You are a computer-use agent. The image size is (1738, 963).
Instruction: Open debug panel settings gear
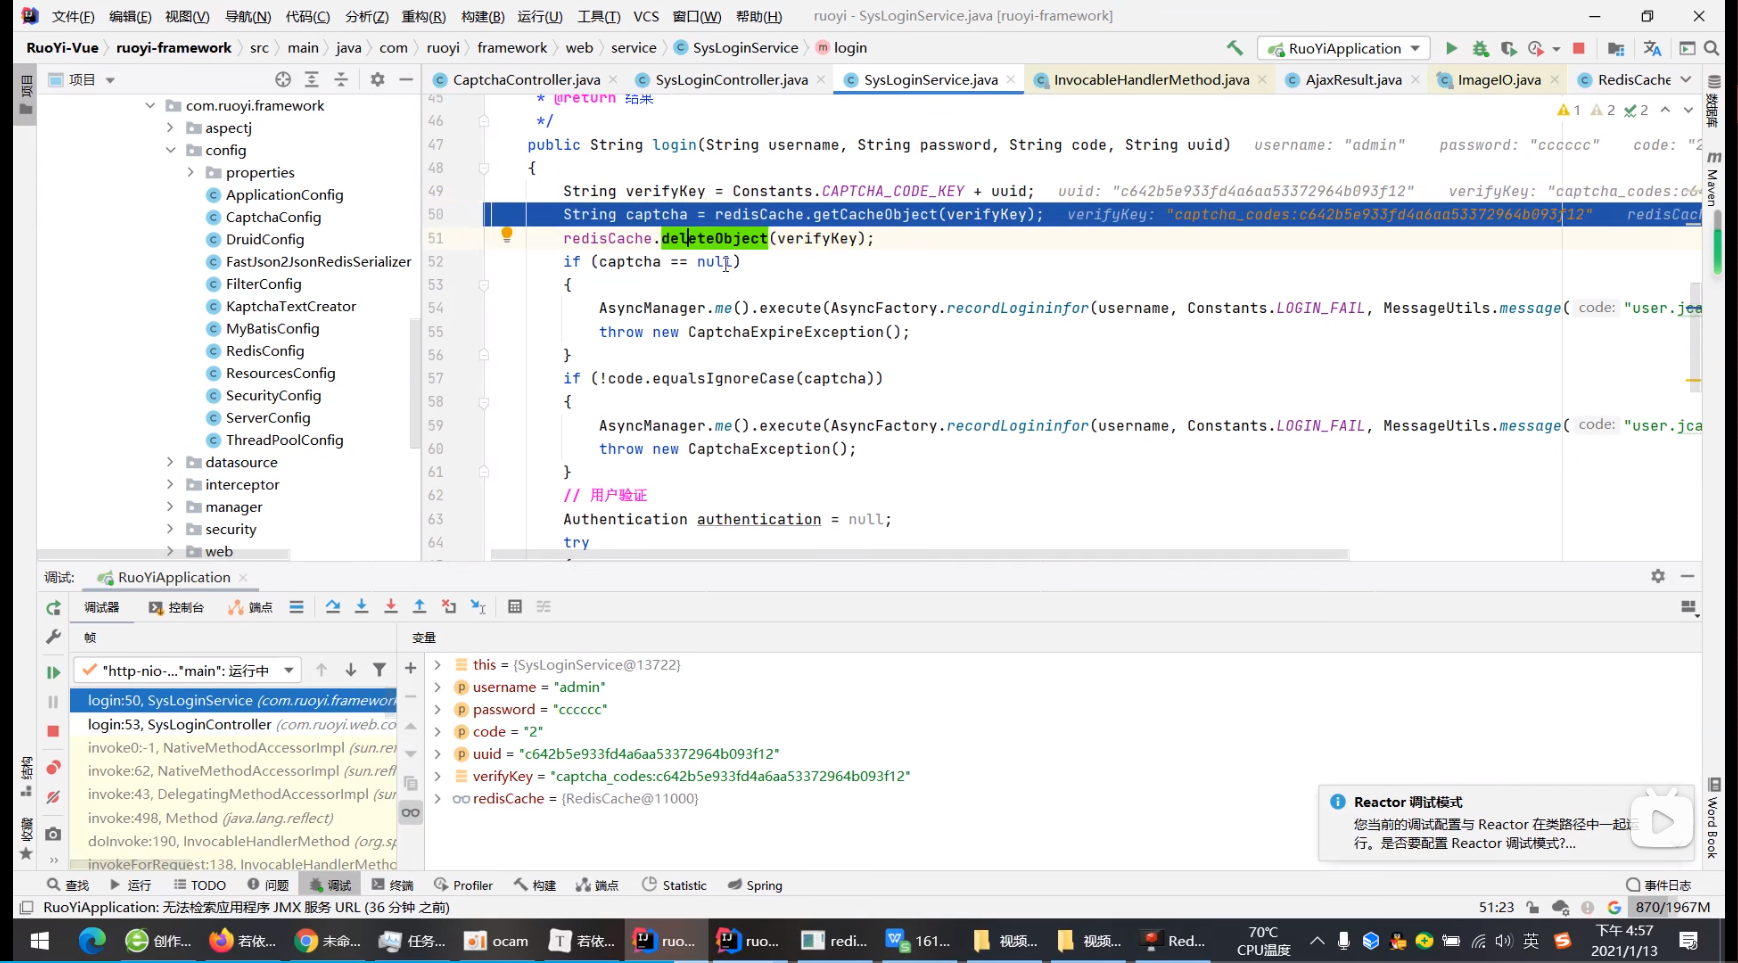coord(1658,576)
